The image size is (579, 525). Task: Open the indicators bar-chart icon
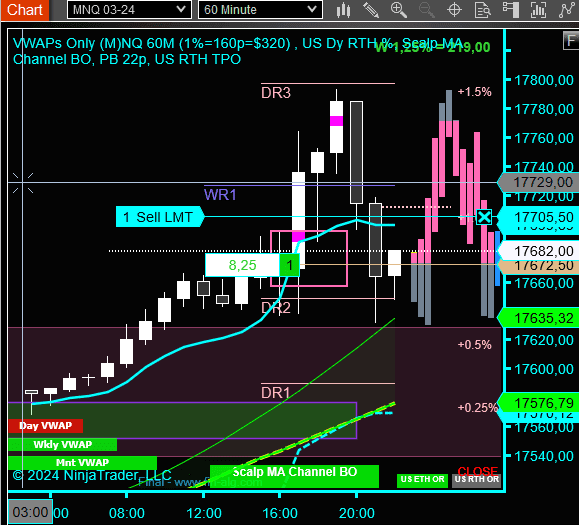click(x=538, y=10)
